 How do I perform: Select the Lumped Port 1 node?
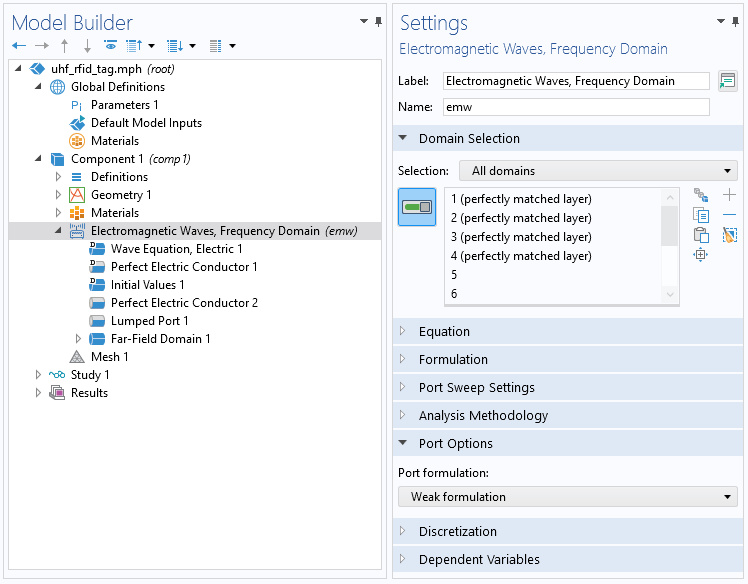149,321
